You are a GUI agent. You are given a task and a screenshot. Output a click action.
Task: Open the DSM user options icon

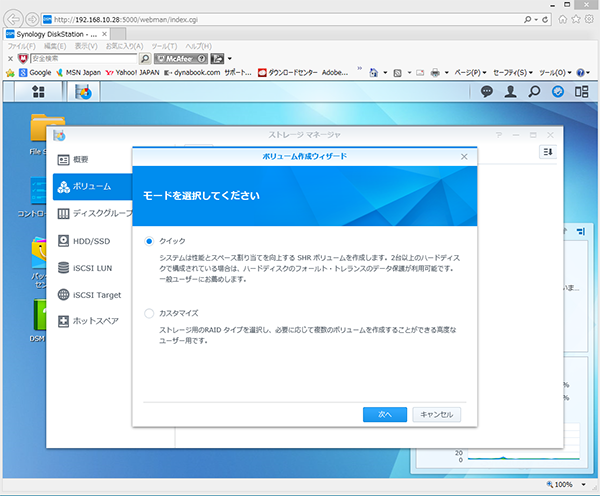click(510, 92)
